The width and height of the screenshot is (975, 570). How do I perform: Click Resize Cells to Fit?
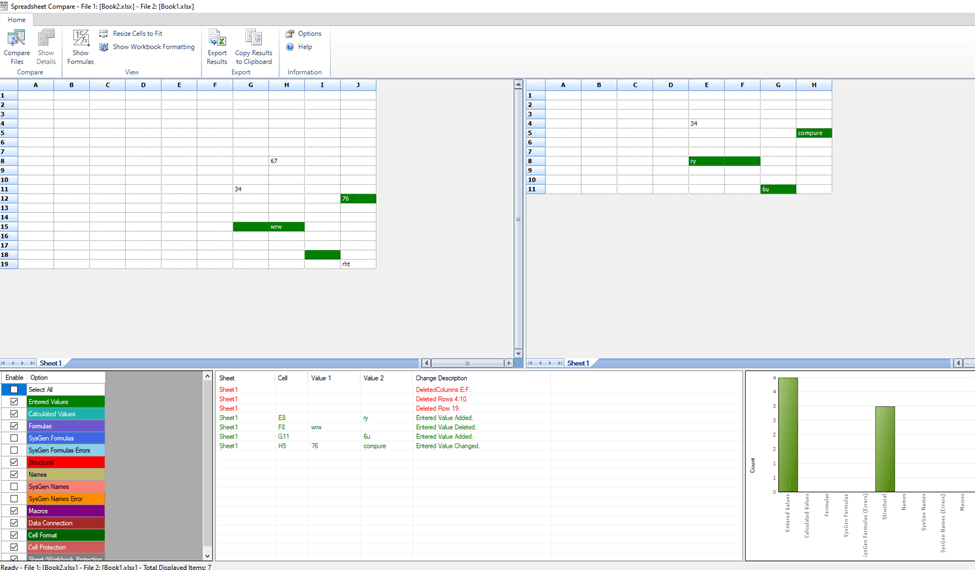coord(131,34)
